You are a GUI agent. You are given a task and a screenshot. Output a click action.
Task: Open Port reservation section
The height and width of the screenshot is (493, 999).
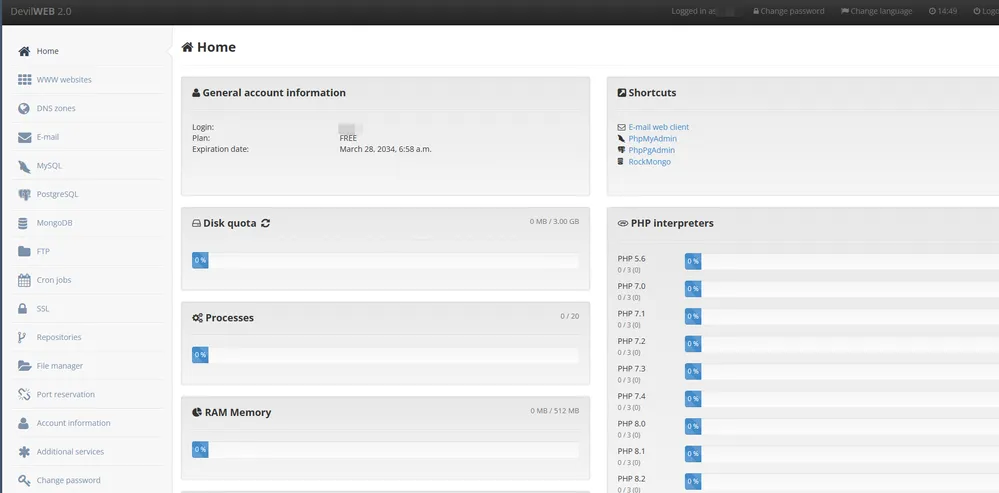65,395
